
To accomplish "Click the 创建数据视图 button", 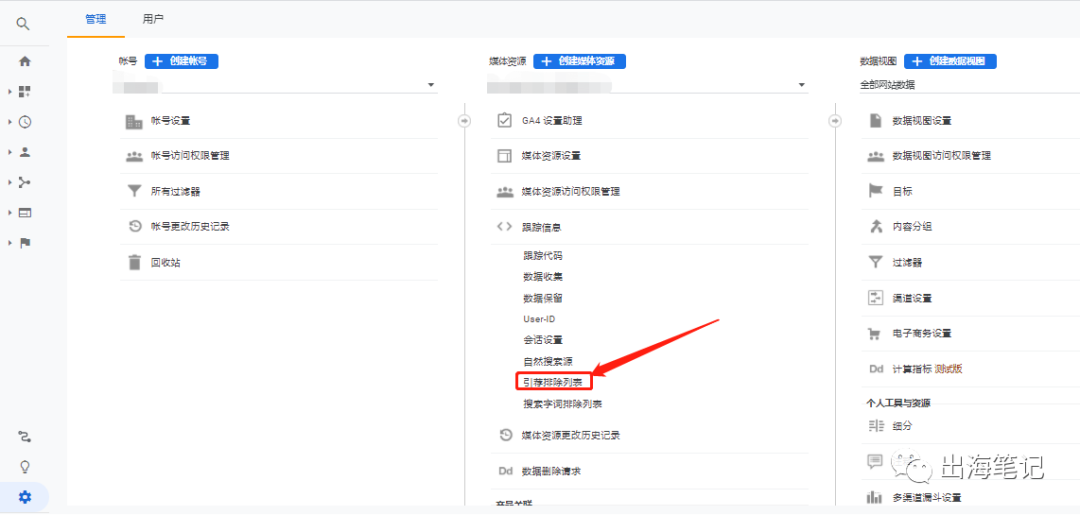I will click(951, 61).
